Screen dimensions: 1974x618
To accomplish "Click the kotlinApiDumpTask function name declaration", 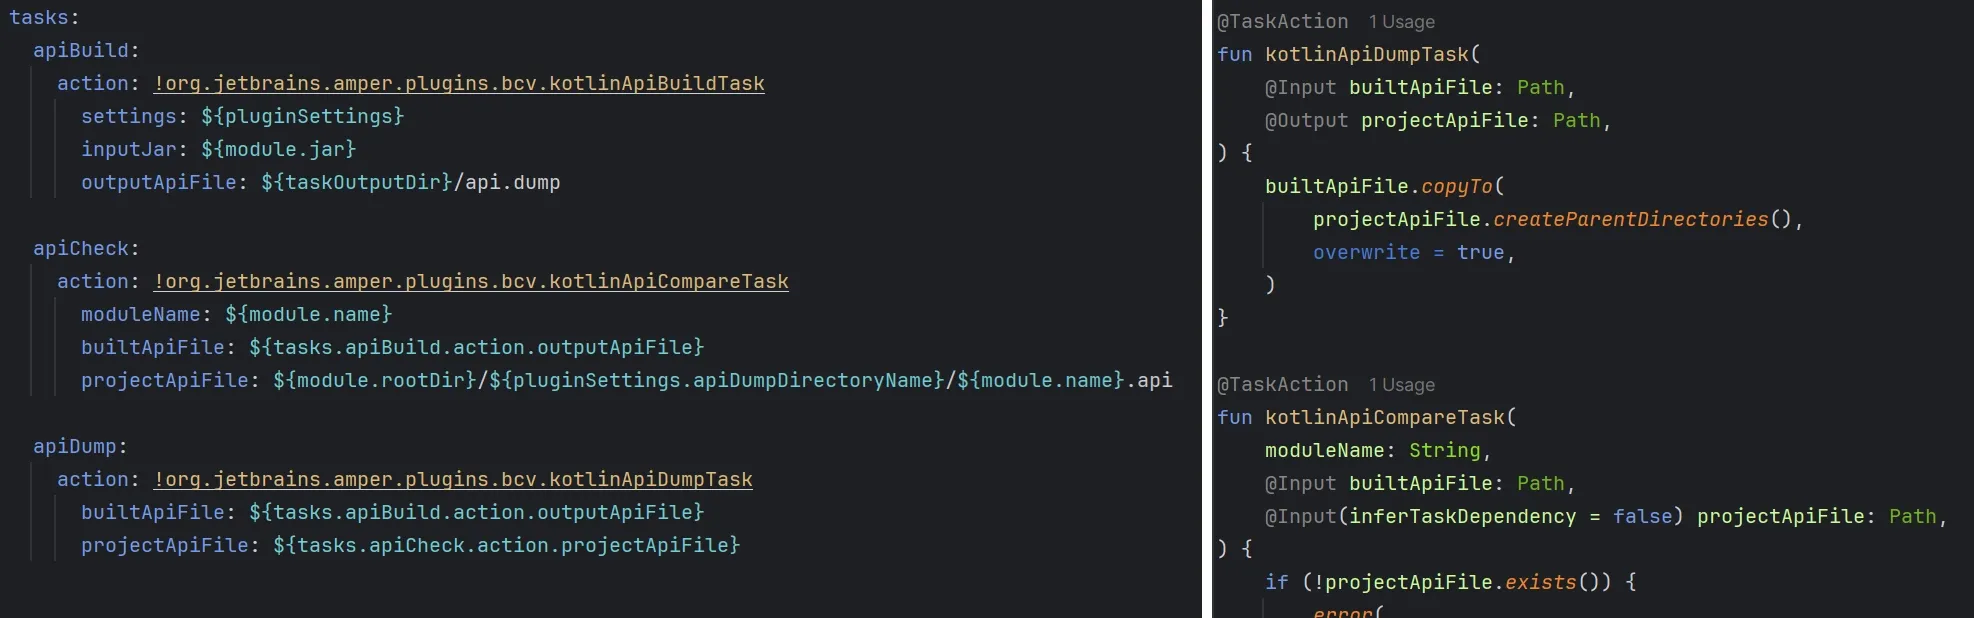I will 1366,55.
